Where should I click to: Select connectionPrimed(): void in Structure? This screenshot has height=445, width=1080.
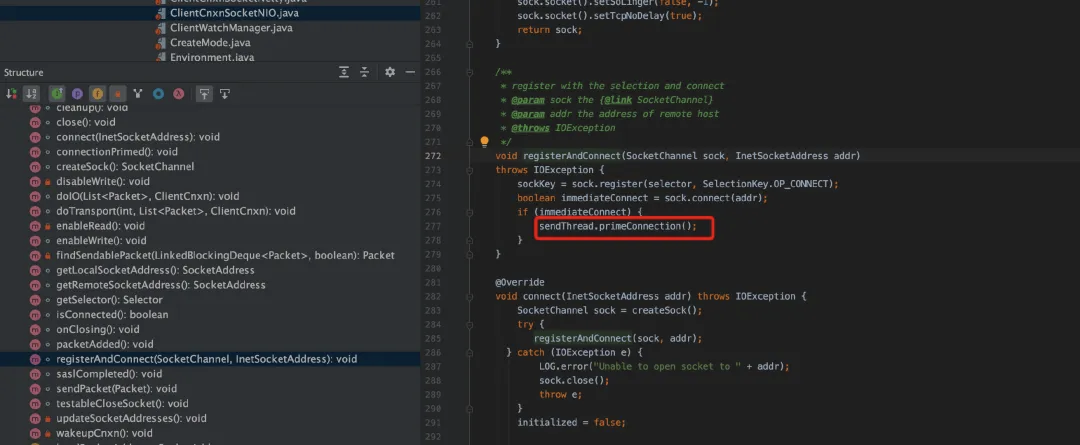(116, 152)
